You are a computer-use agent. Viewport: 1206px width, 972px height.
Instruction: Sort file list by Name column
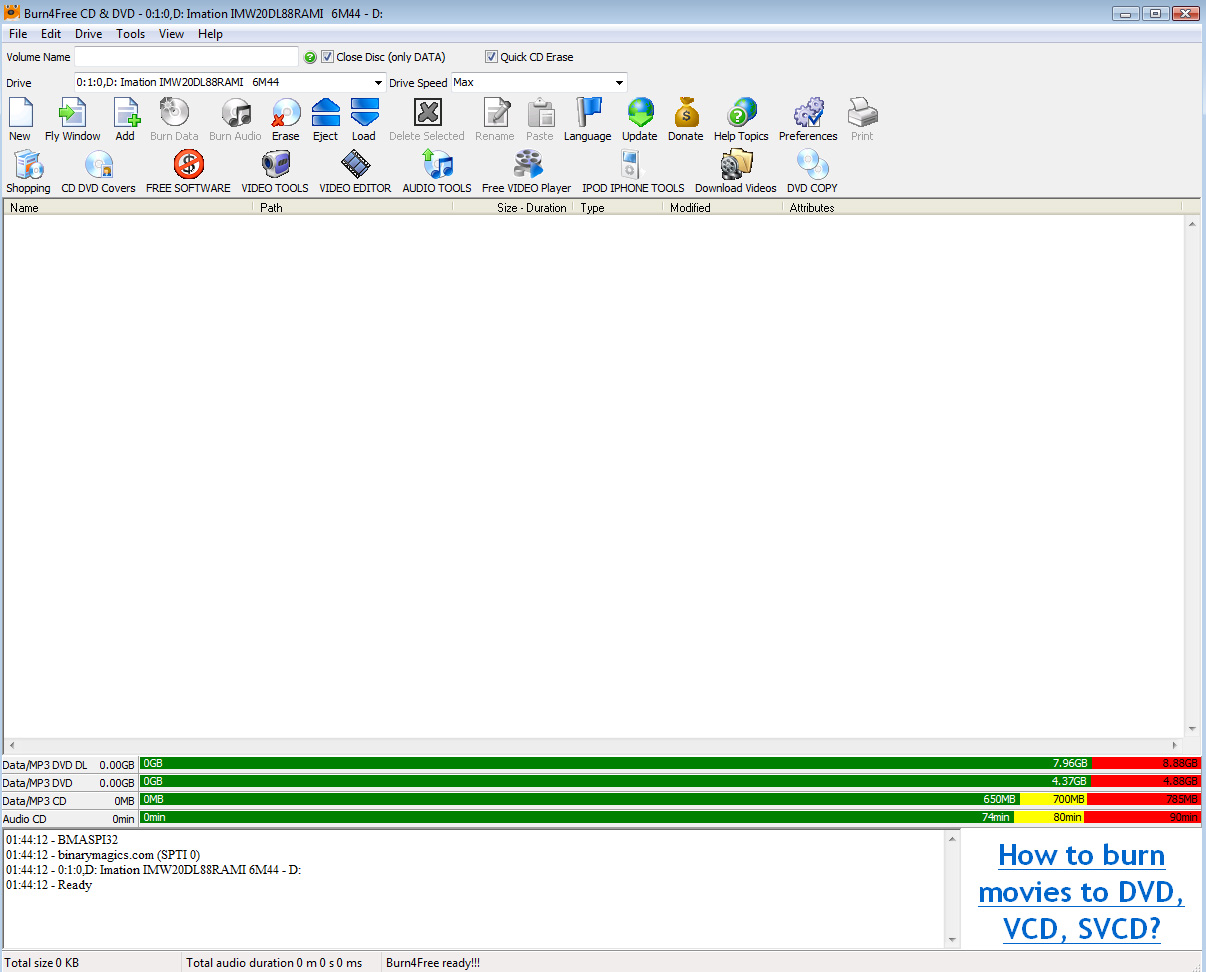click(x=128, y=208)
